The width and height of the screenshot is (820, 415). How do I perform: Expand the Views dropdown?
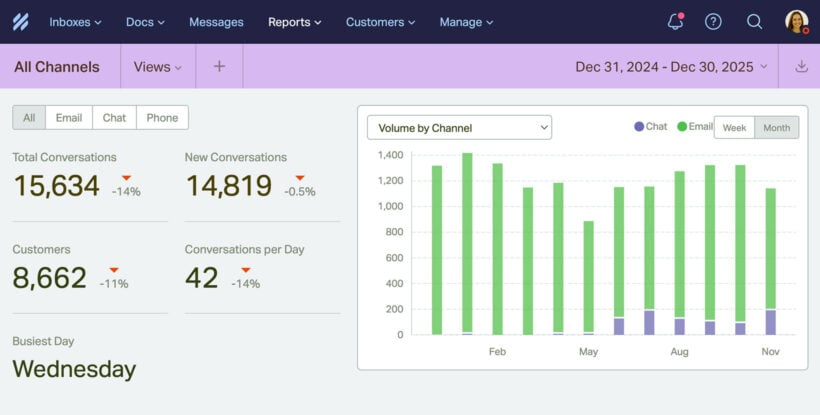pos(158,67)
